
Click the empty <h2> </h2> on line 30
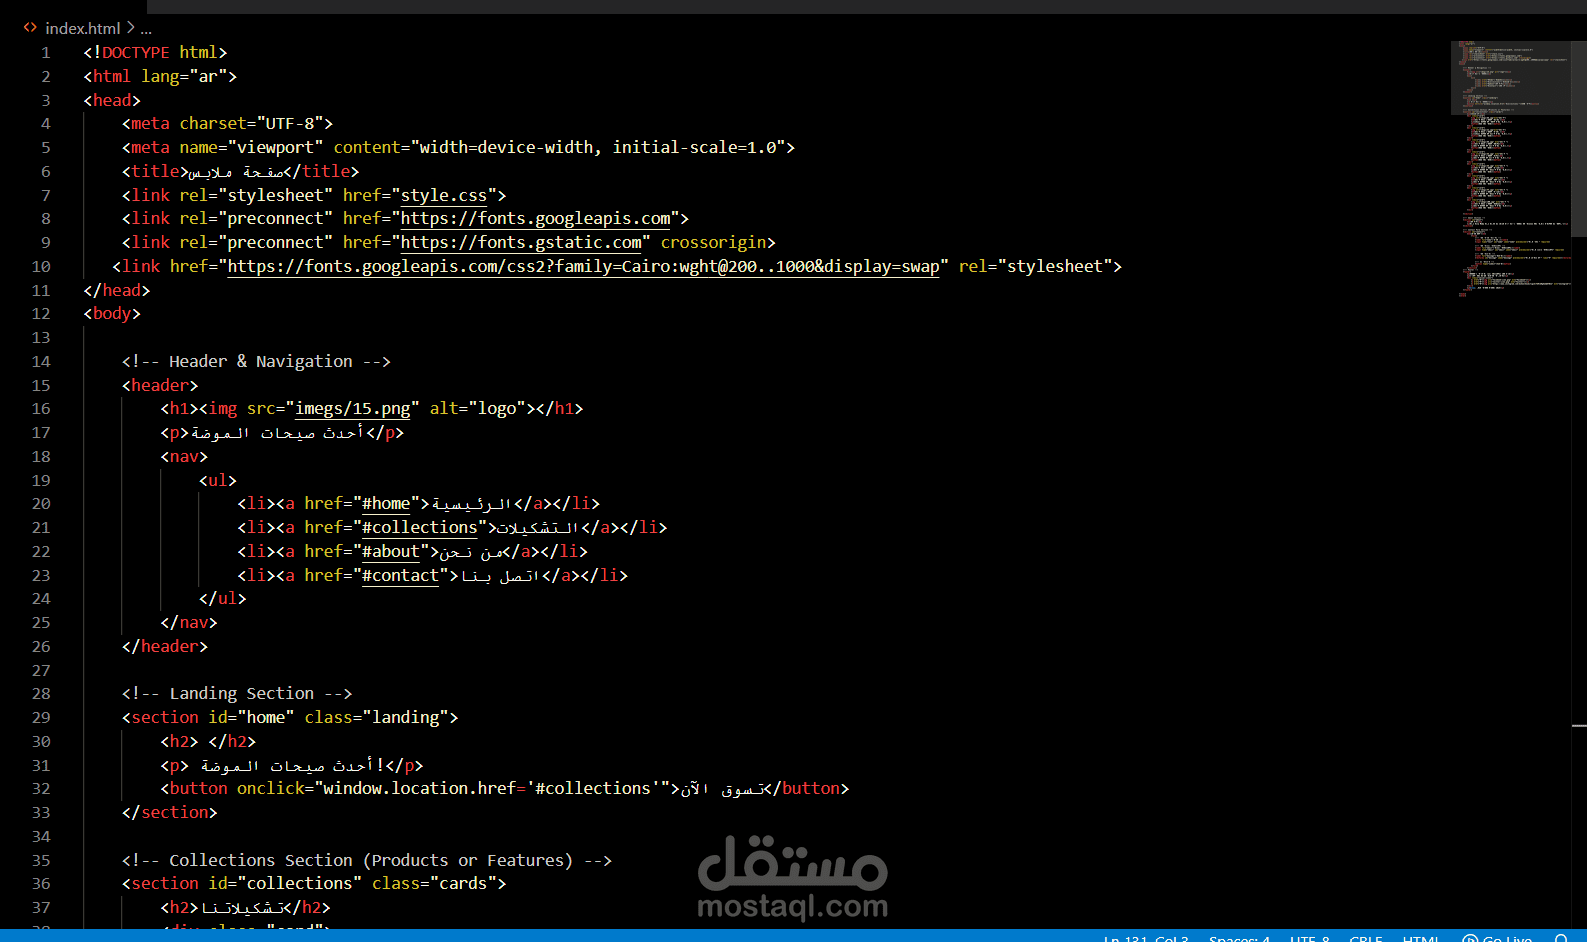208,741
